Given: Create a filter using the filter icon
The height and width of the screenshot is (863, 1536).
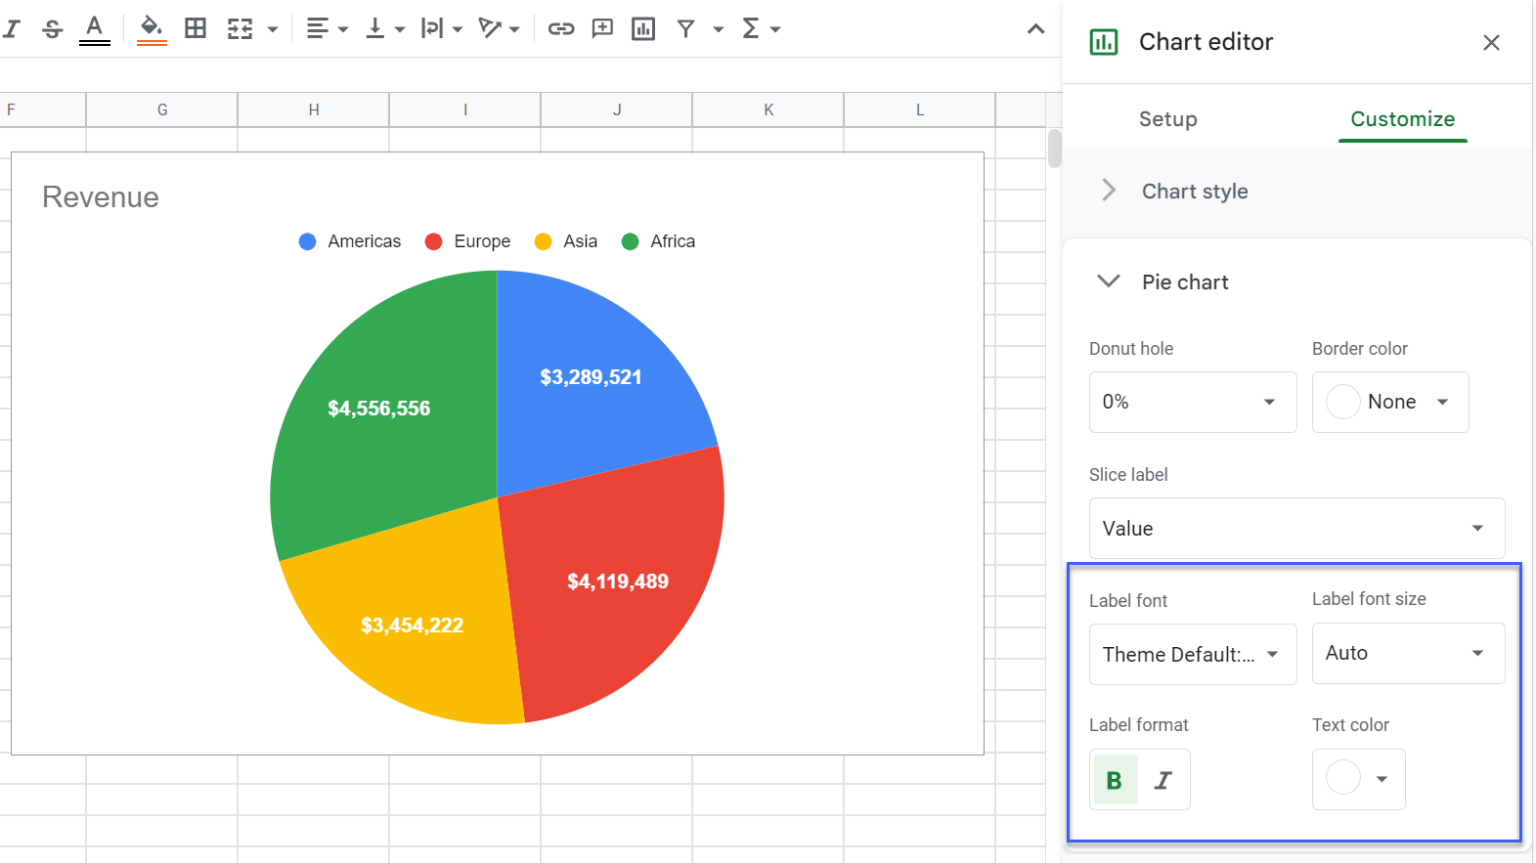Looking at the screenshot, I should click(685, 28).
